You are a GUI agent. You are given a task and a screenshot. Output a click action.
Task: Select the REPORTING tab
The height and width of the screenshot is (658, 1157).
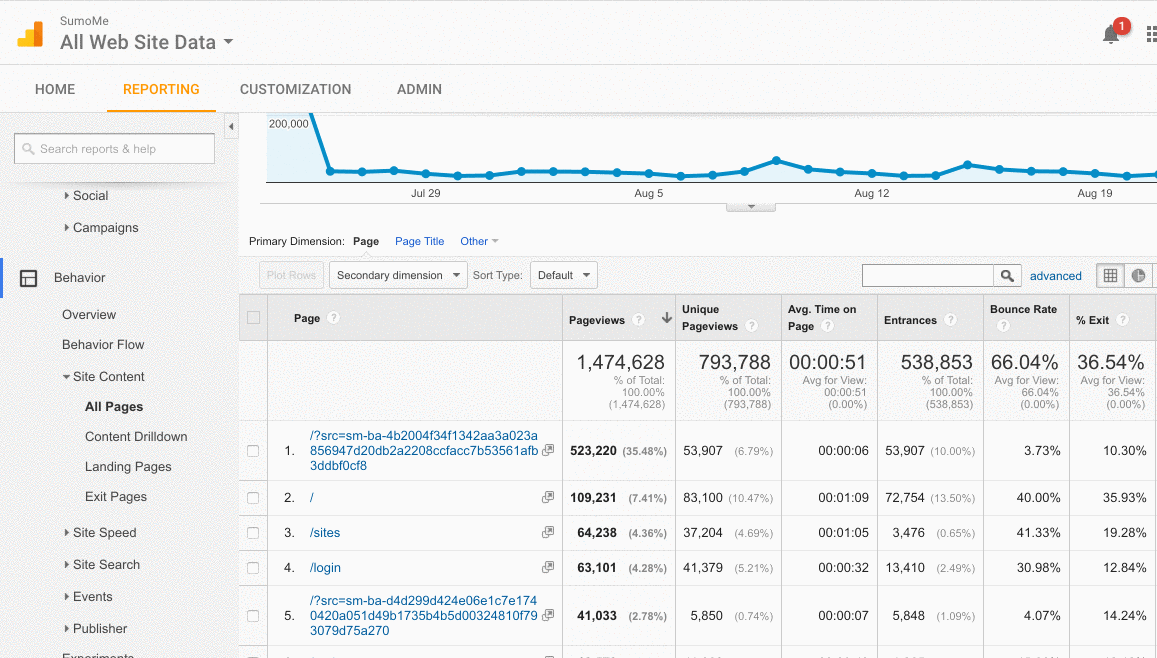tap(161, 89)
